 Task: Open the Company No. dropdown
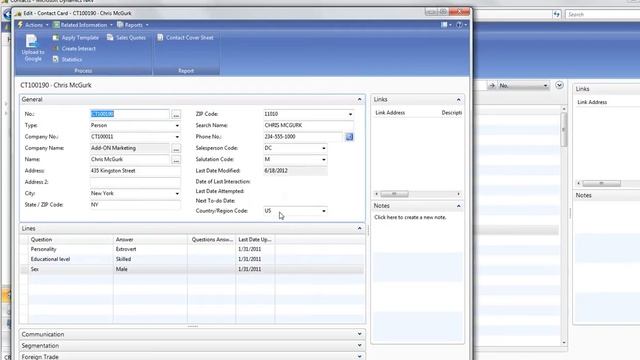[177, 137]
